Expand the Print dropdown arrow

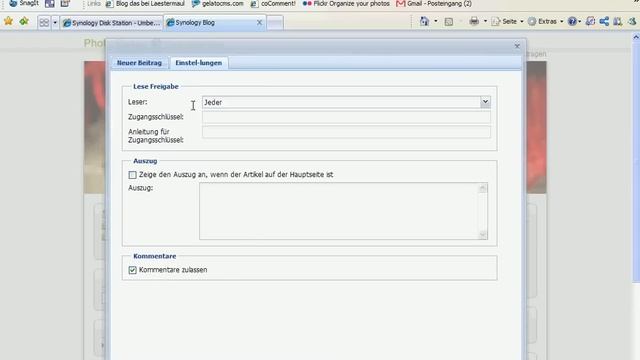(485, 21)
